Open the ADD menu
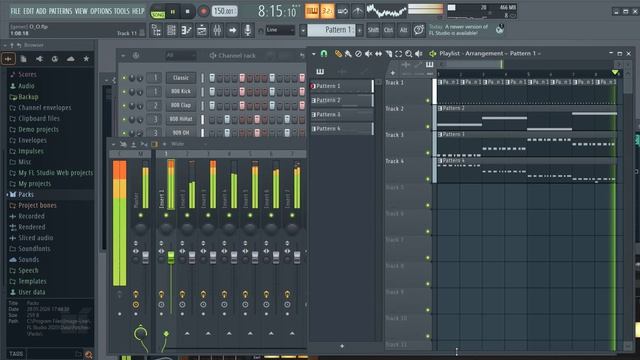The width and height of the screenshot is (640, 360). [x=41, y=11]
